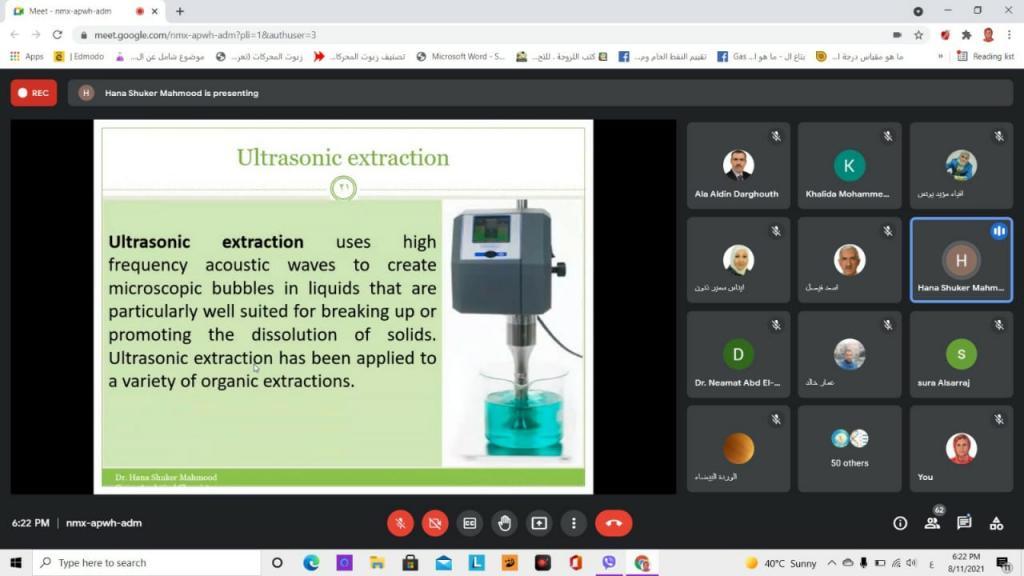Screen dimensions: 1024x576
Task: Open the in-call chat panel
Action: (964, 523)
